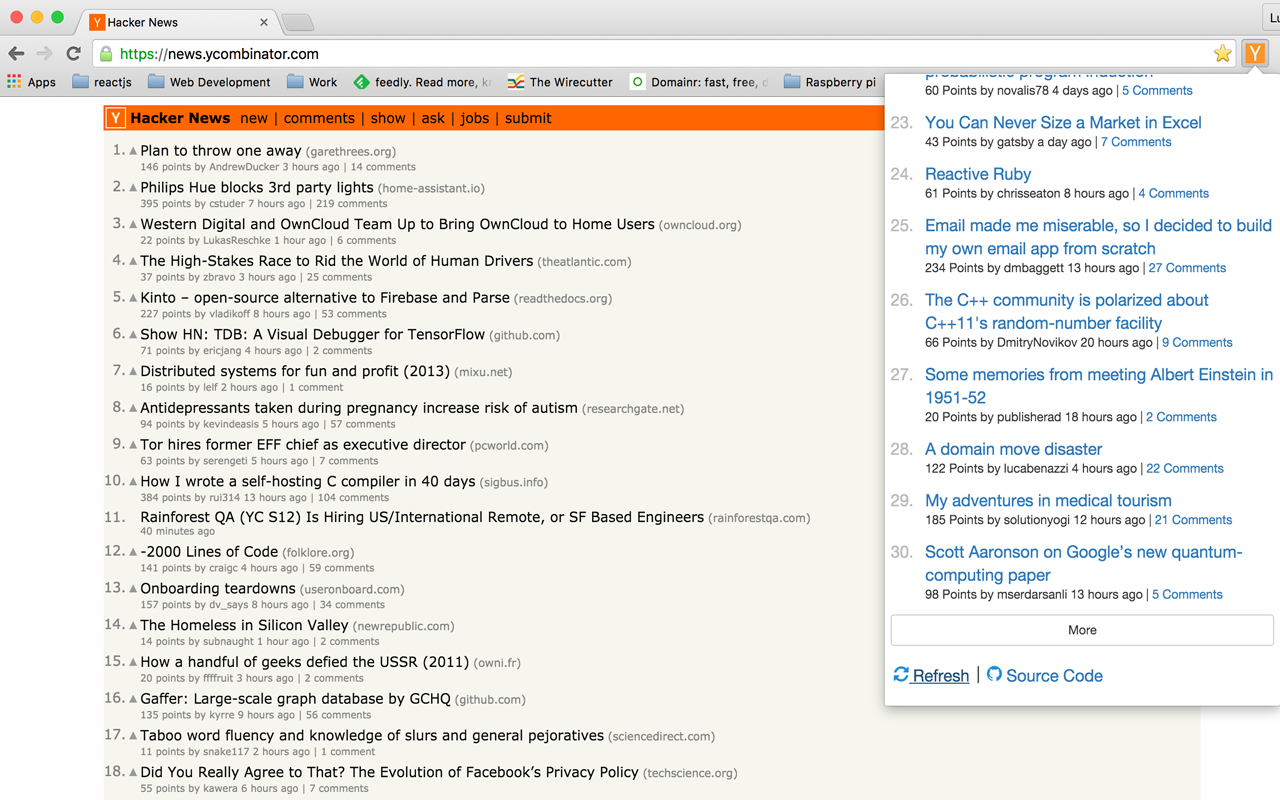Screen dimensions: 1280x800
Task: Reload the page with the refresh icon
Action: [73, 54]
